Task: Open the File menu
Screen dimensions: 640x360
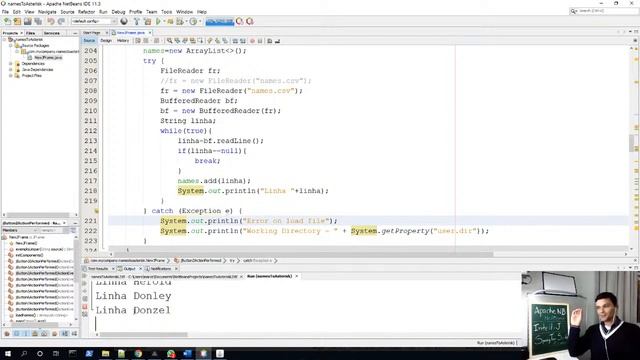Action: pyautogui.click(x=5, y=12)
